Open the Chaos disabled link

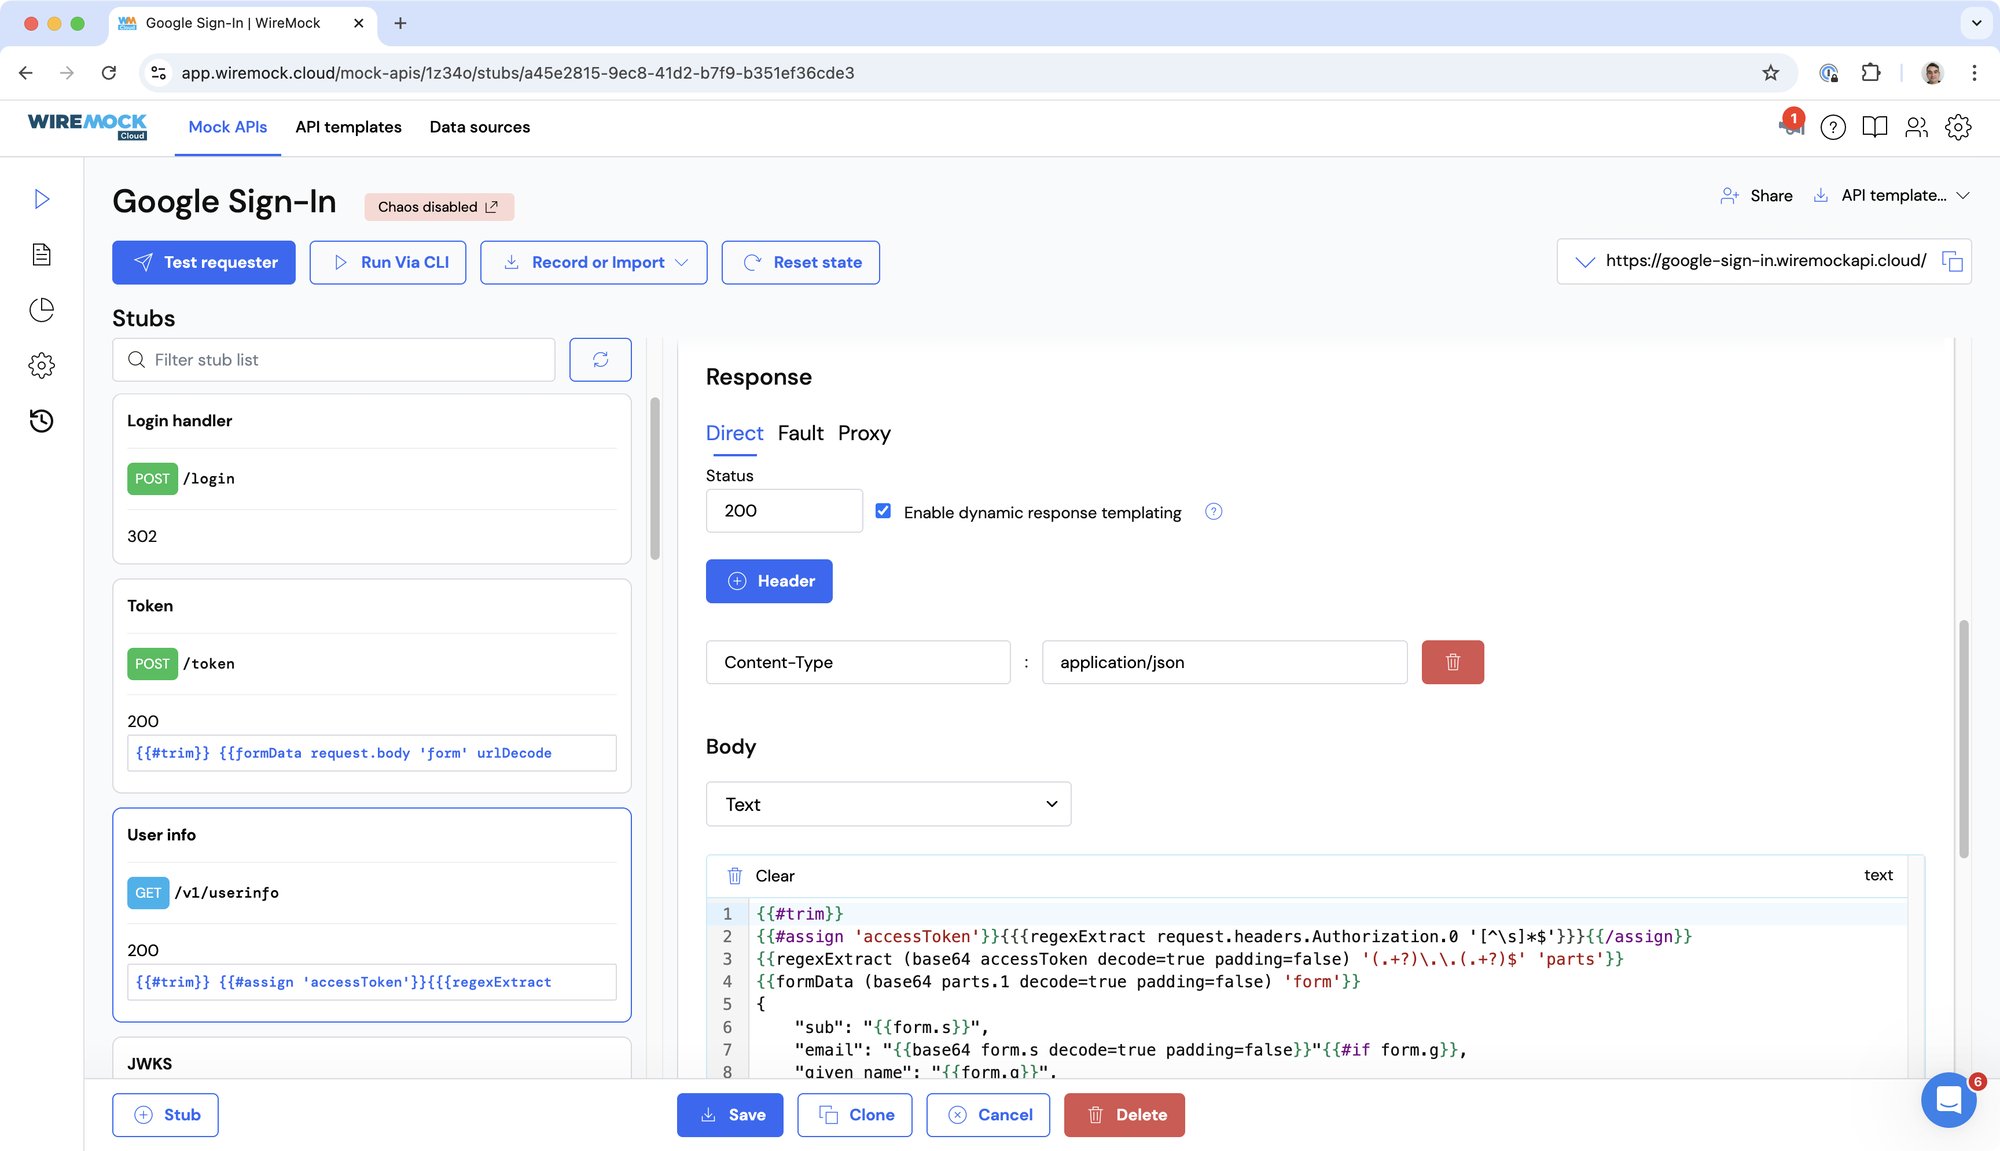click(438, 207)
